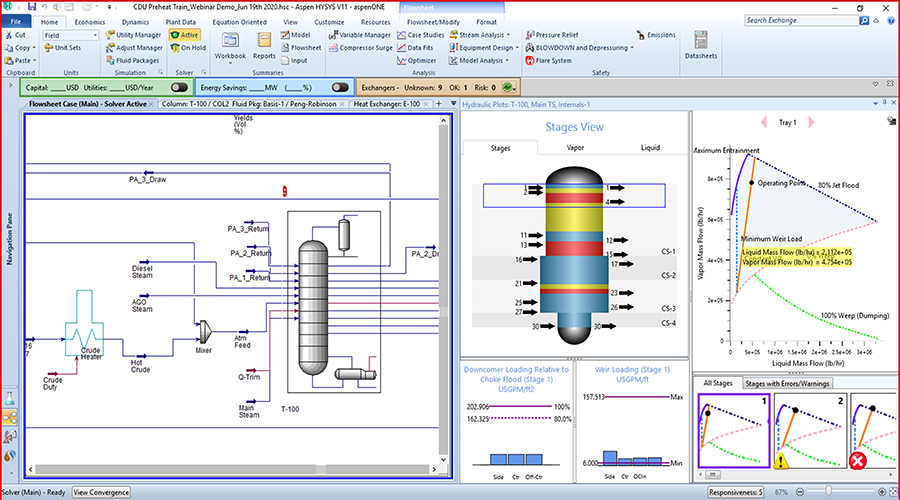Screen dimensions: 900x500
Task: Switch to the Economics ribbon tab
Action: [x=90, y=22]
